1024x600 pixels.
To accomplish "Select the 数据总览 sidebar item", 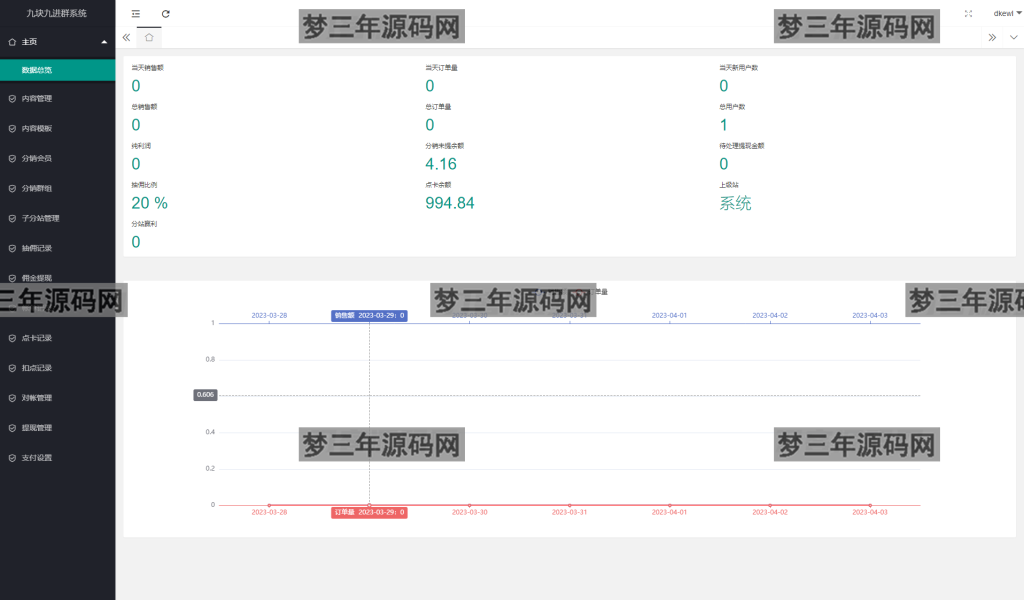I will tap(57, 70).
